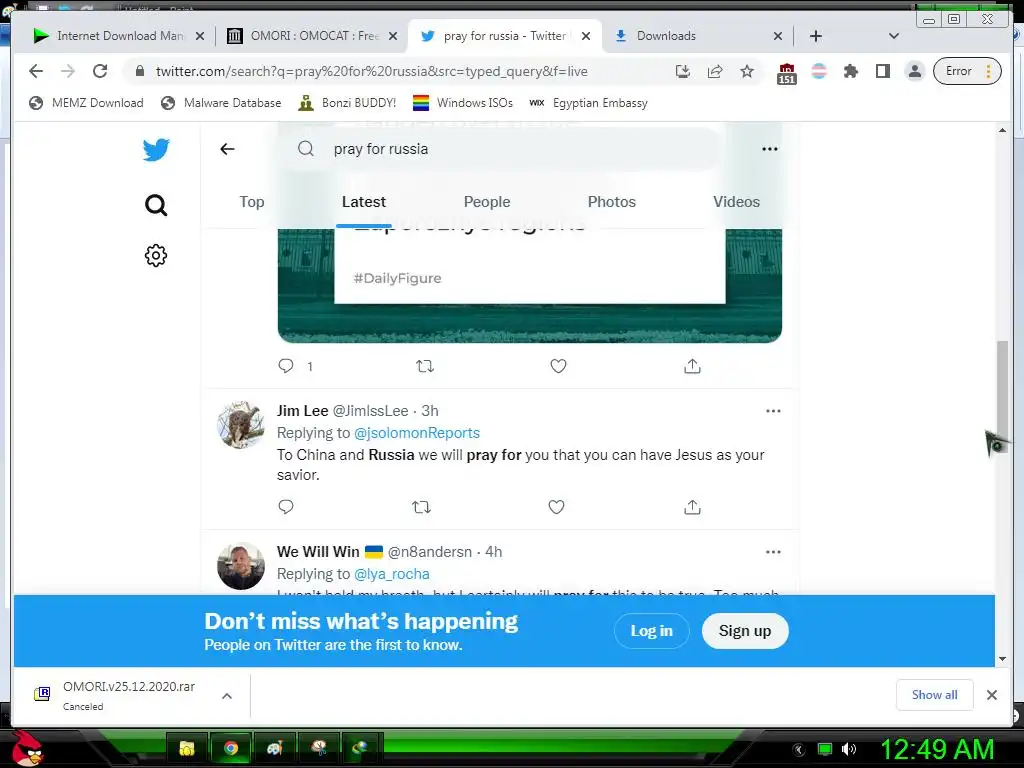Screen dimensions: 1024x768
Task: Open more options on We Will Win tweet
Action: pyautogui.click(x=773, y=552)
